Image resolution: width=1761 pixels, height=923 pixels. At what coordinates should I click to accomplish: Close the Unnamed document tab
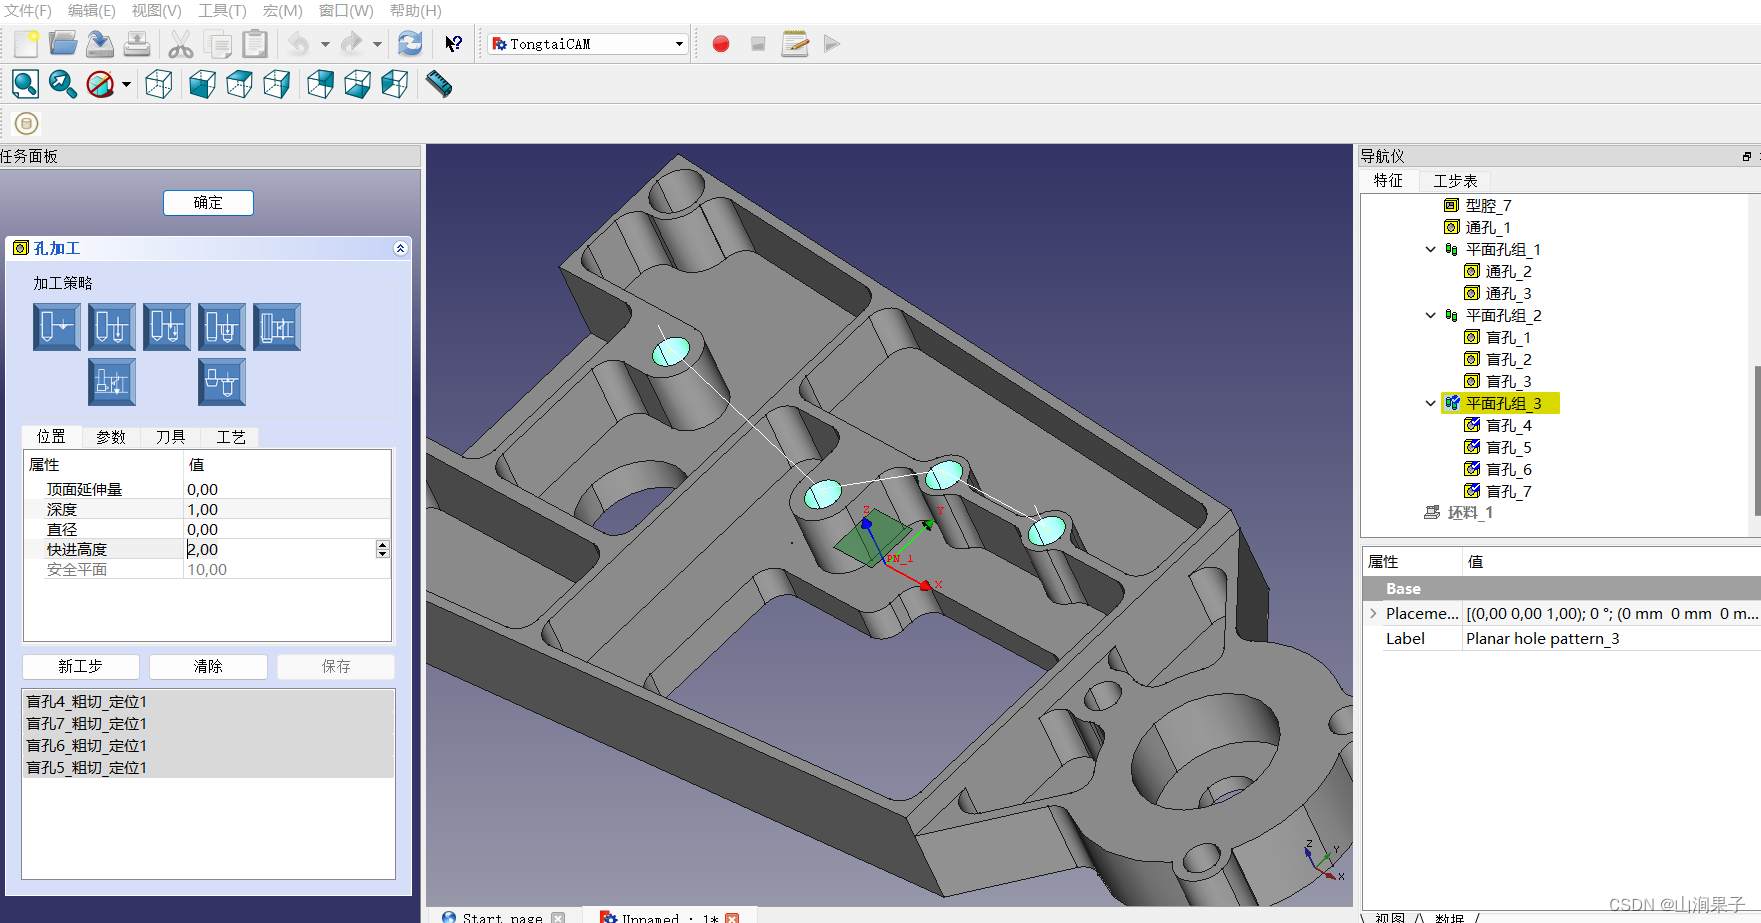(x=732, y=918)
